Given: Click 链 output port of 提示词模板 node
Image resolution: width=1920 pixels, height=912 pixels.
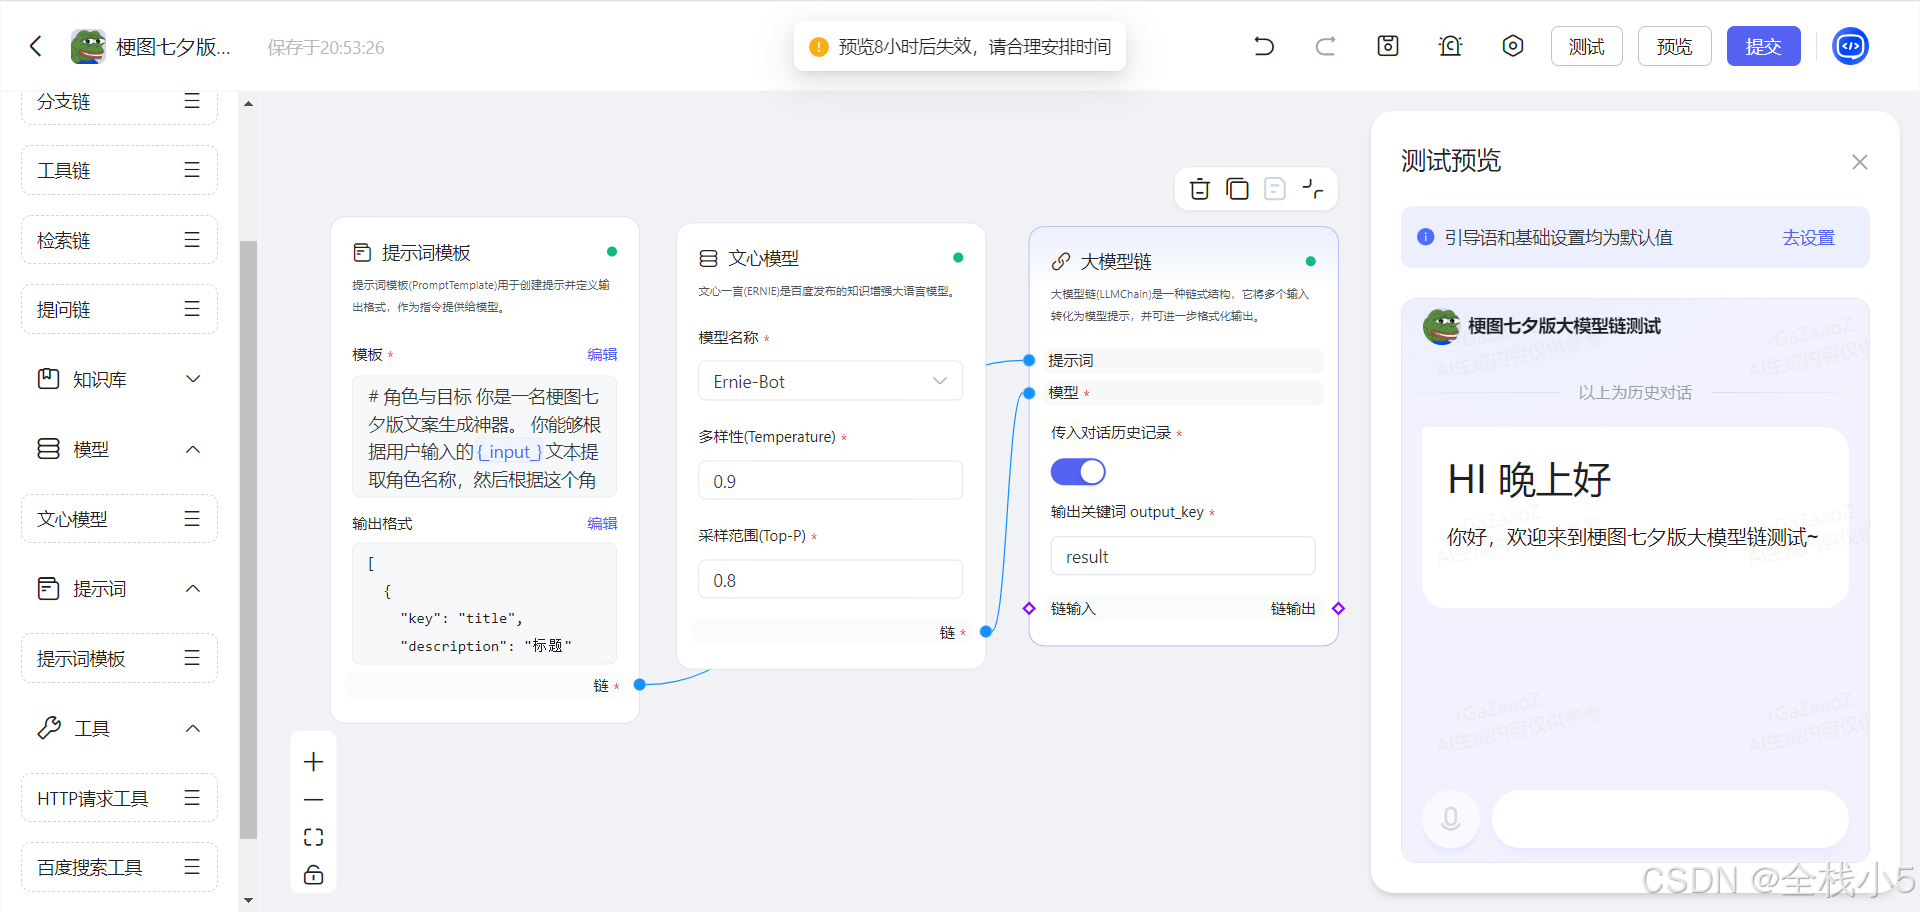Looking at the screenshot, I should tap(639, 685).
